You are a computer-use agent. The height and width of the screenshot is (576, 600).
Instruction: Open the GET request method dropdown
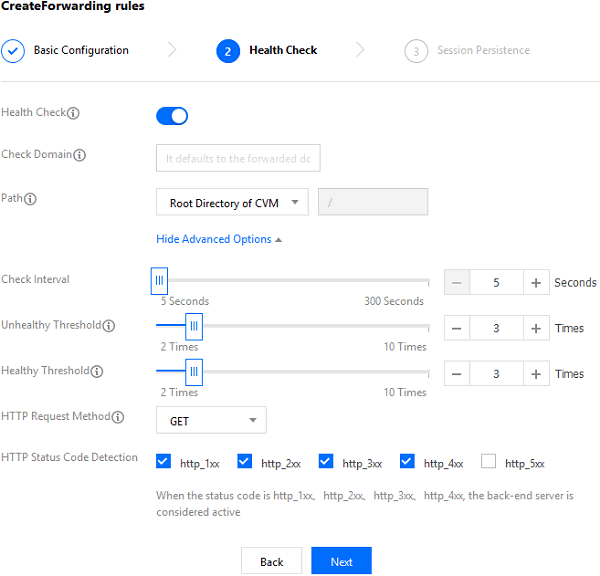pos(211,421)
